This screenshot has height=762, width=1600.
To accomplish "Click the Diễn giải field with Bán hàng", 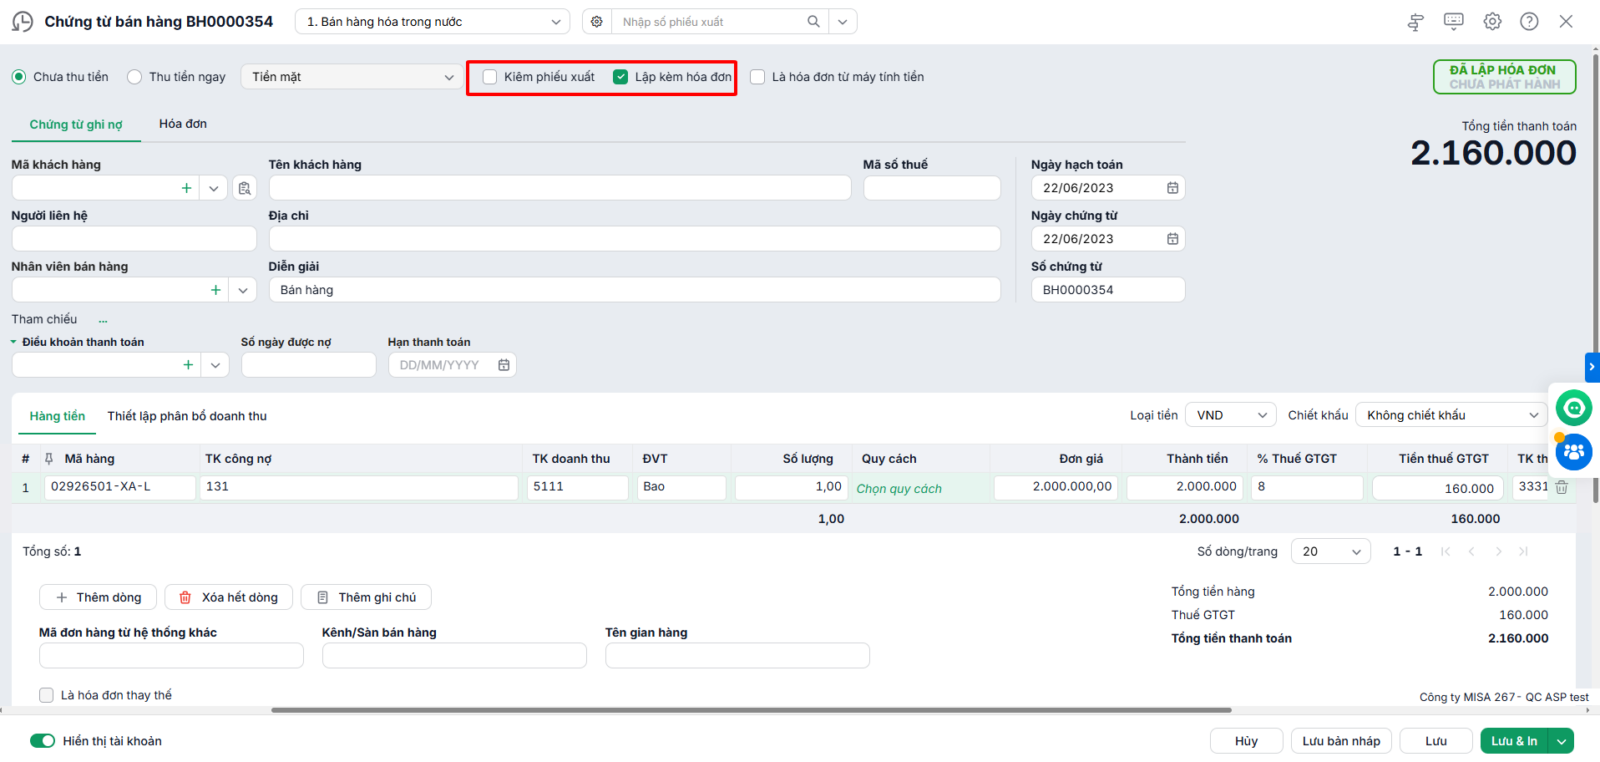I will (635, 290).
